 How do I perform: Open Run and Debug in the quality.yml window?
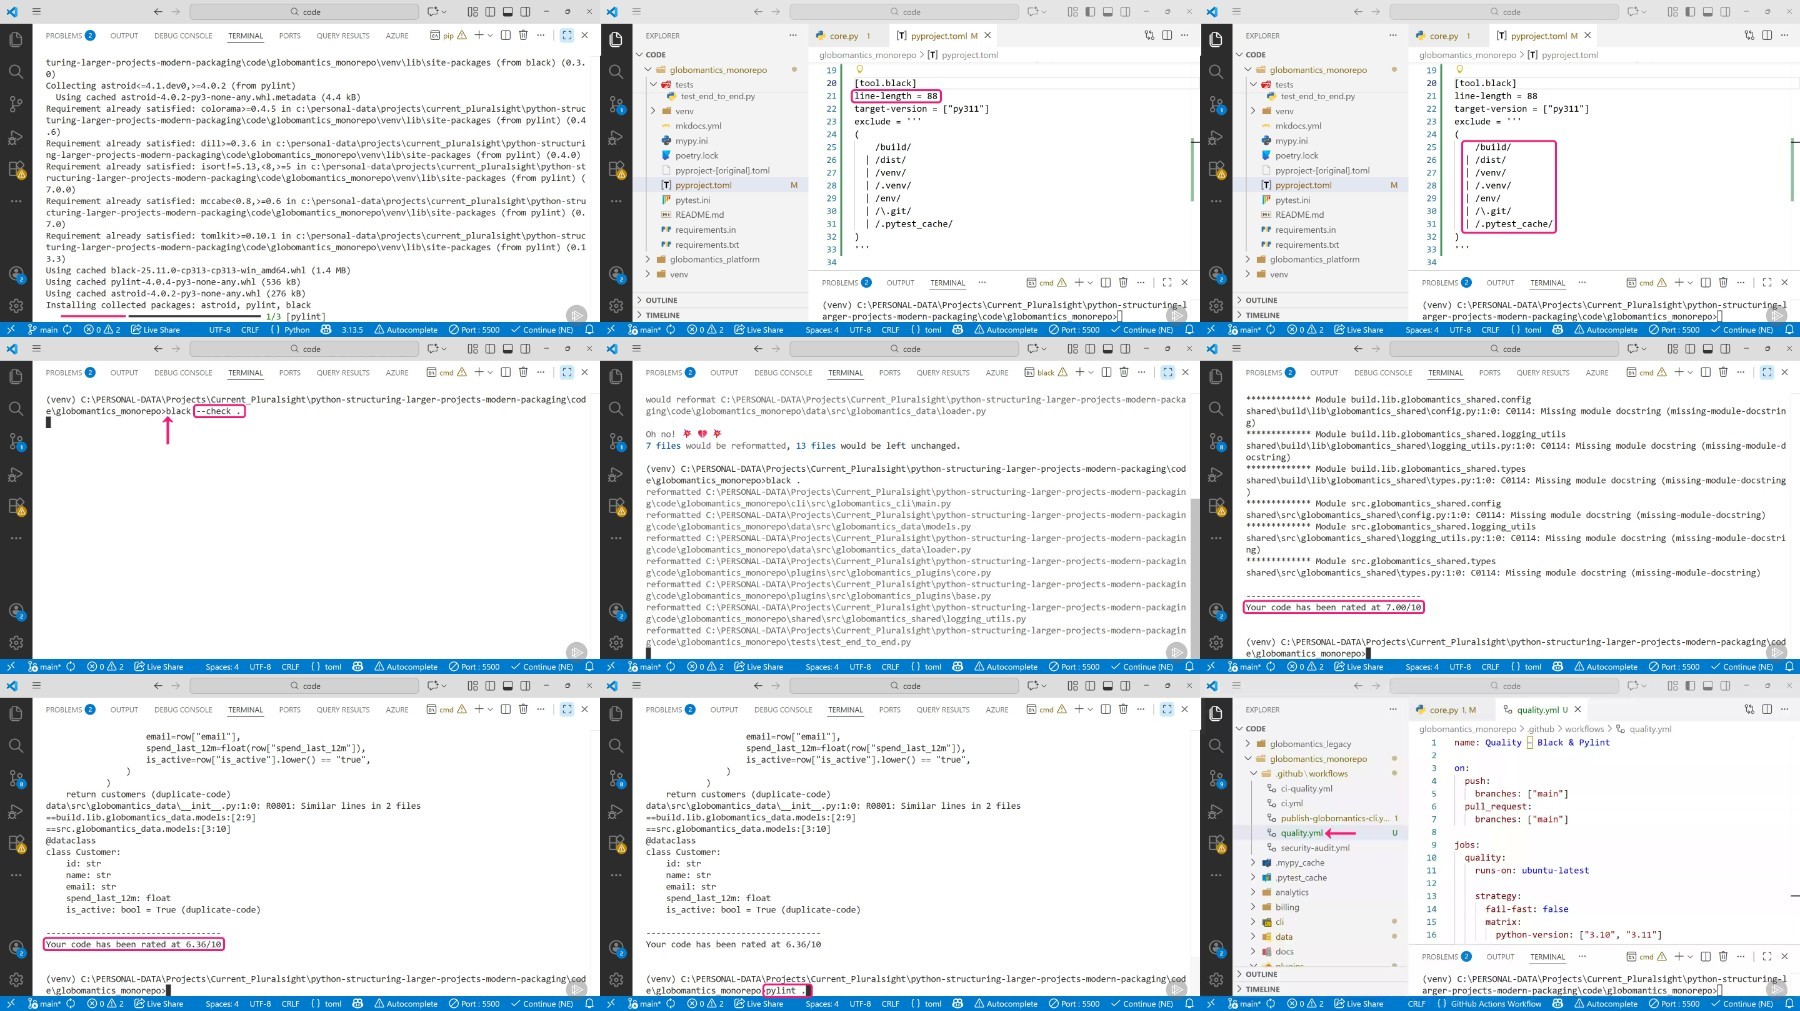pos(1216,810)
